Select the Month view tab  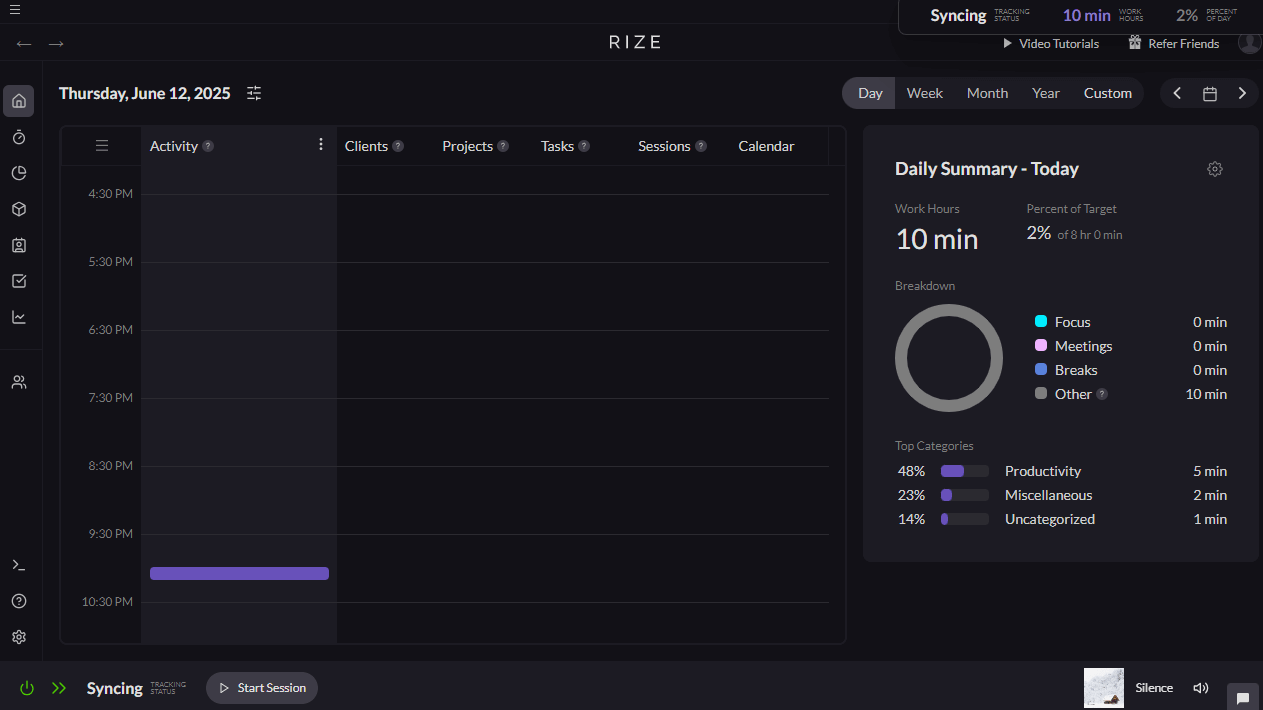pyautogui.click(x=987, y=93)
